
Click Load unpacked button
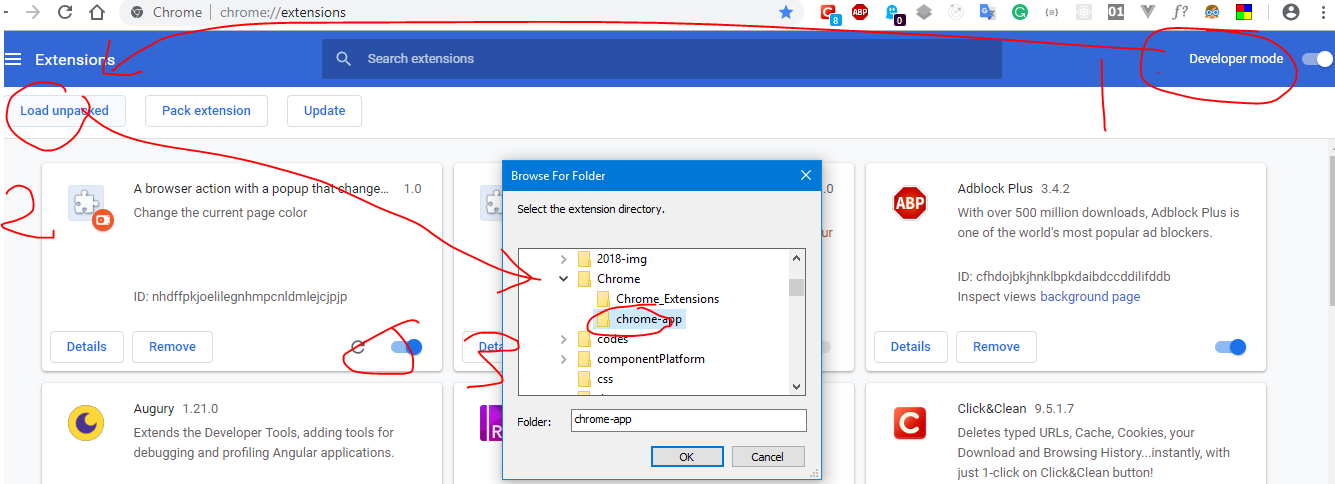pyautogui.click(x=65, y=111)
